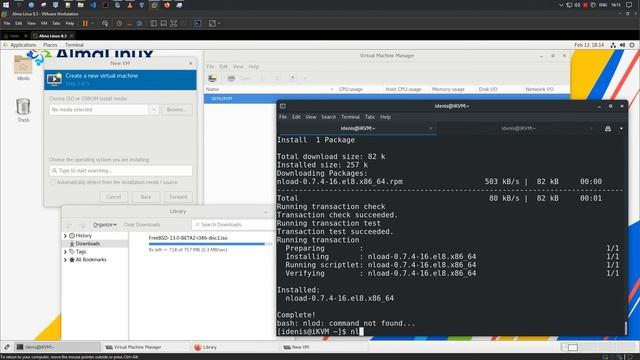Open VMware Tabs menu
This screenshot has width=640, height=360.
point(56,23)
